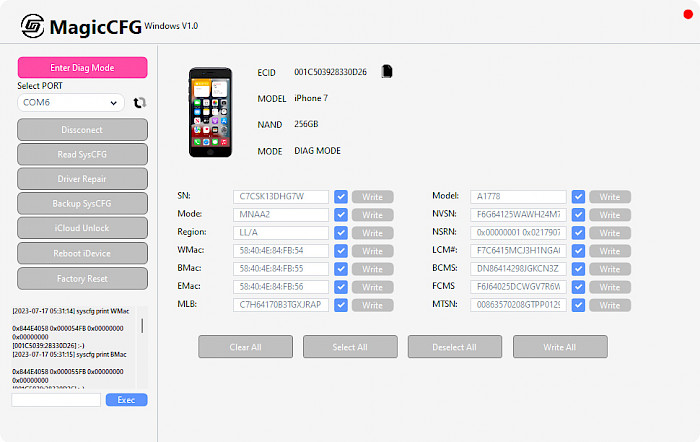Toggle the LCM# checkbox
The image size is (700, 442).
tap(578, 250)
